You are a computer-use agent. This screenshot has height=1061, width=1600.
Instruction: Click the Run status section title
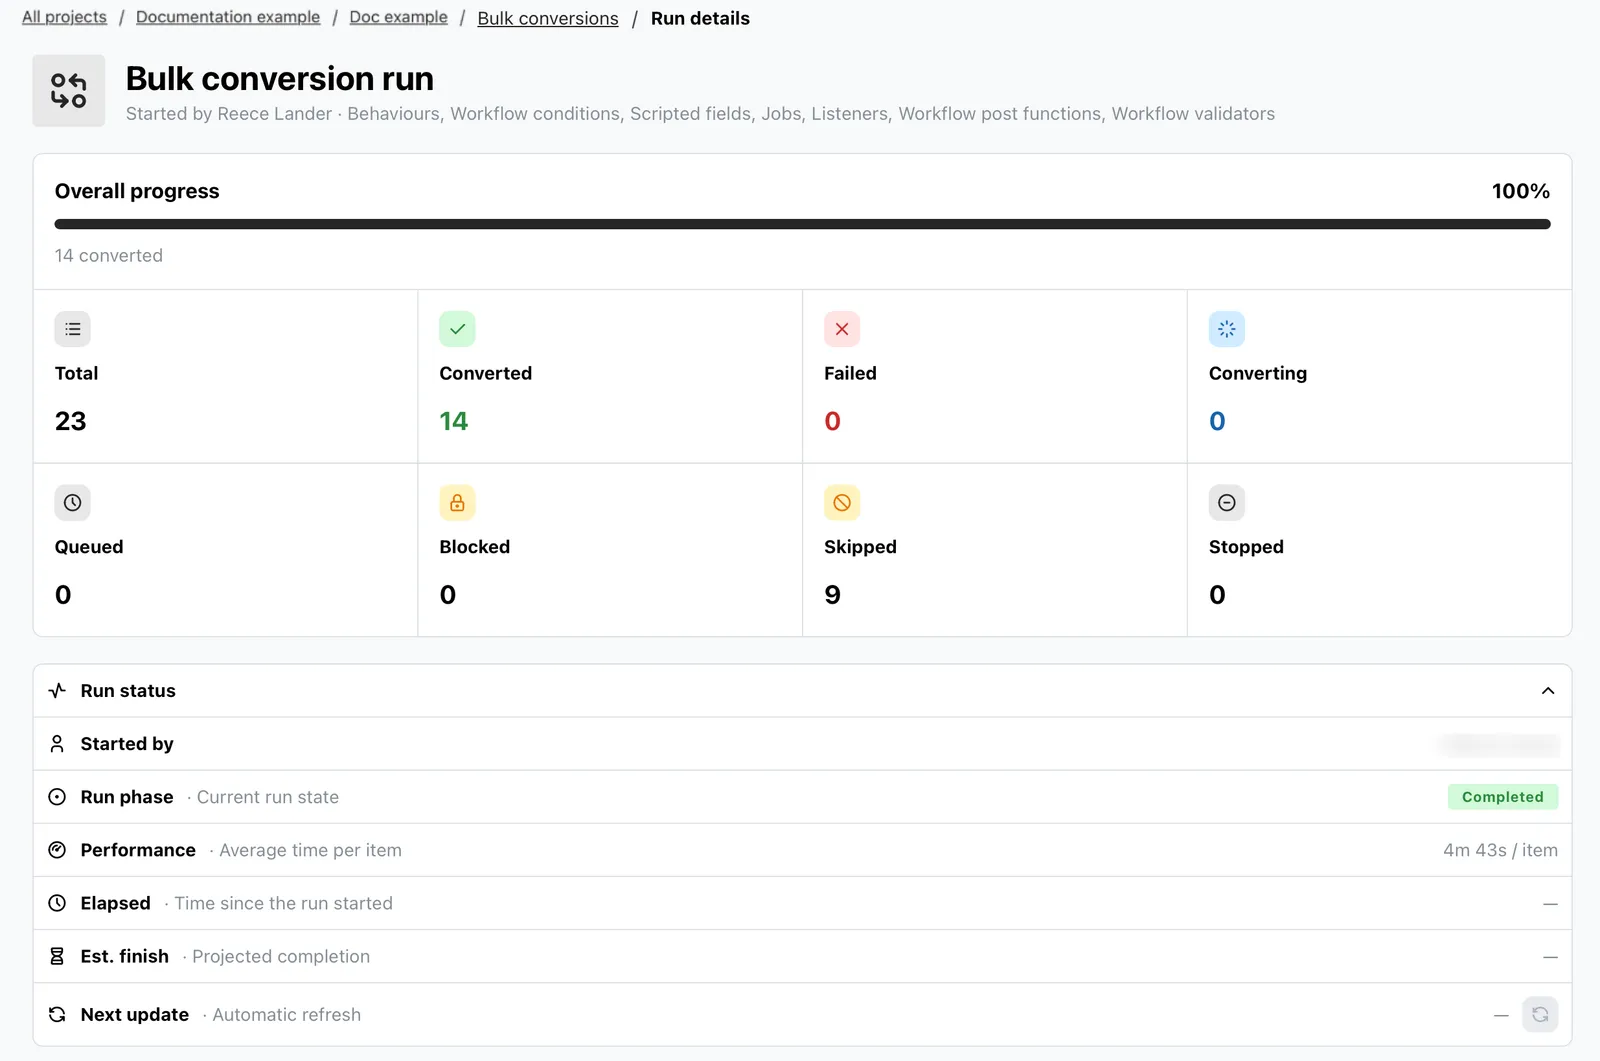pos(128,691)
